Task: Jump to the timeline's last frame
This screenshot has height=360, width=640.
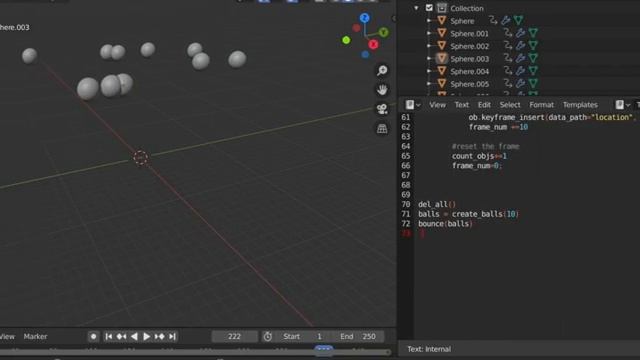Action: tap(172, 336)
